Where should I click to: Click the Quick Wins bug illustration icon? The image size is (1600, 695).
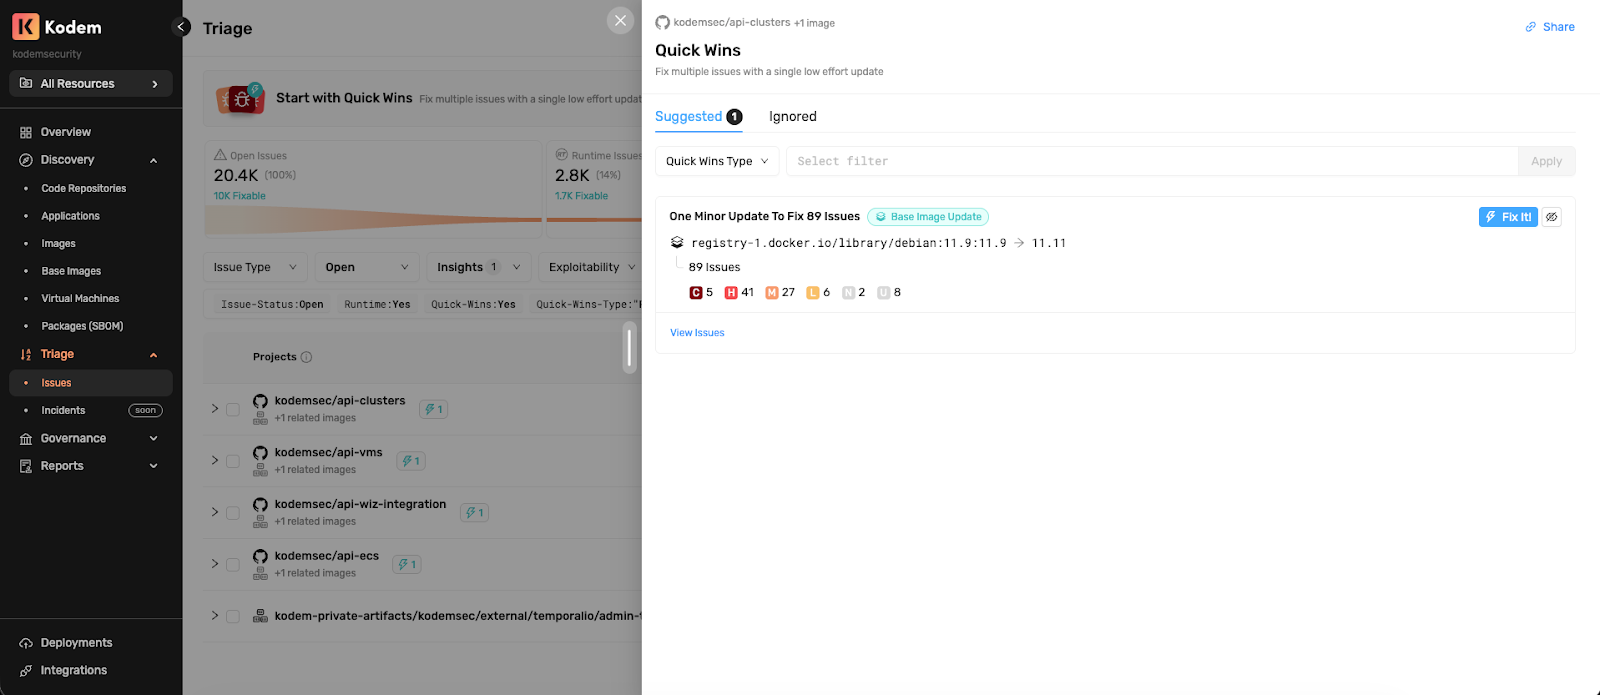click(x=241, y=98)
